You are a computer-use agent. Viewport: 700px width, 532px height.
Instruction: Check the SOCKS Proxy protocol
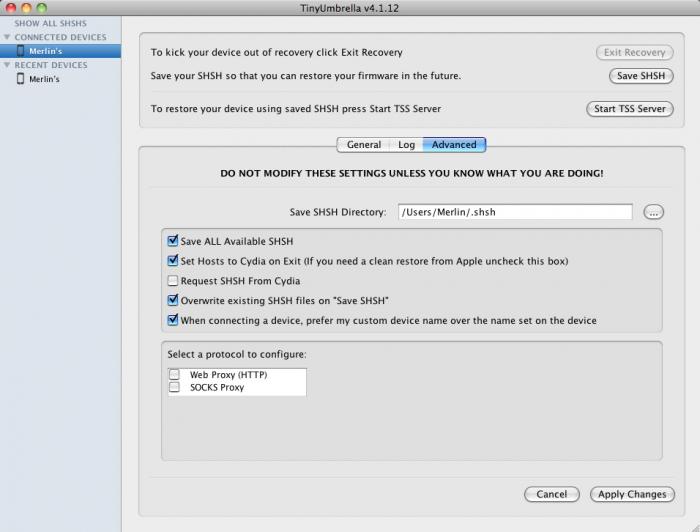click(175, 387)
